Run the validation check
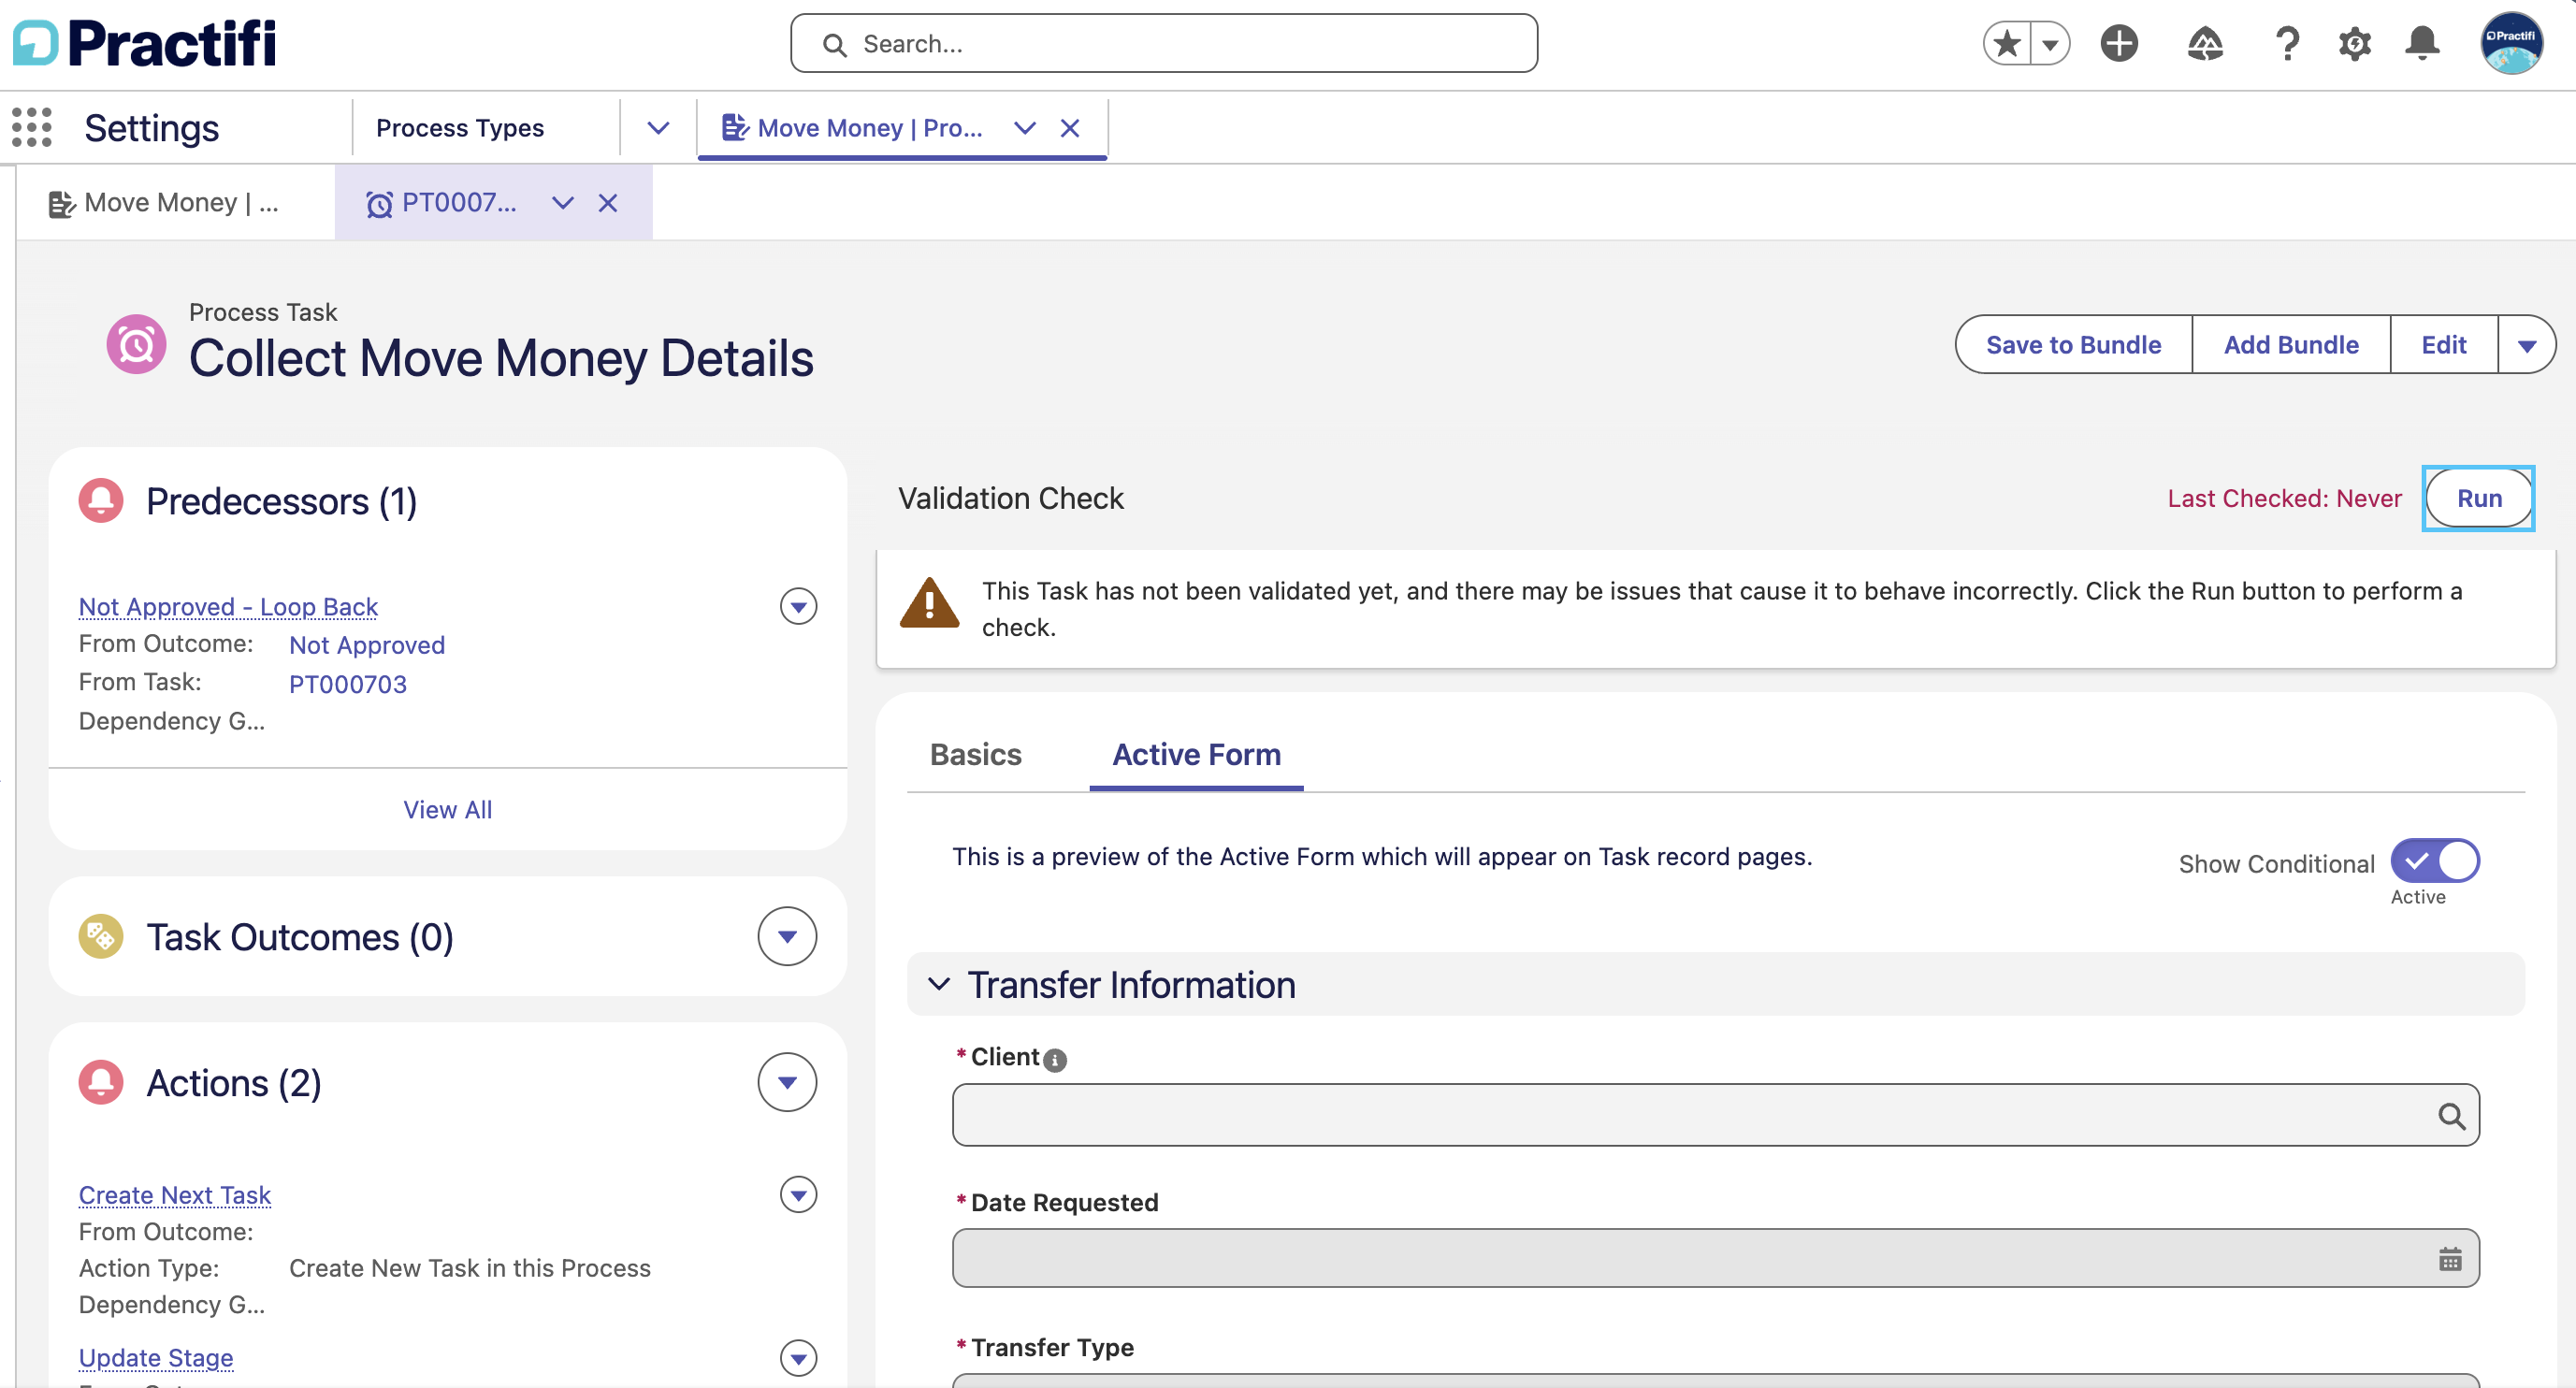The image size is (2576, 1388). [2479, 498]
